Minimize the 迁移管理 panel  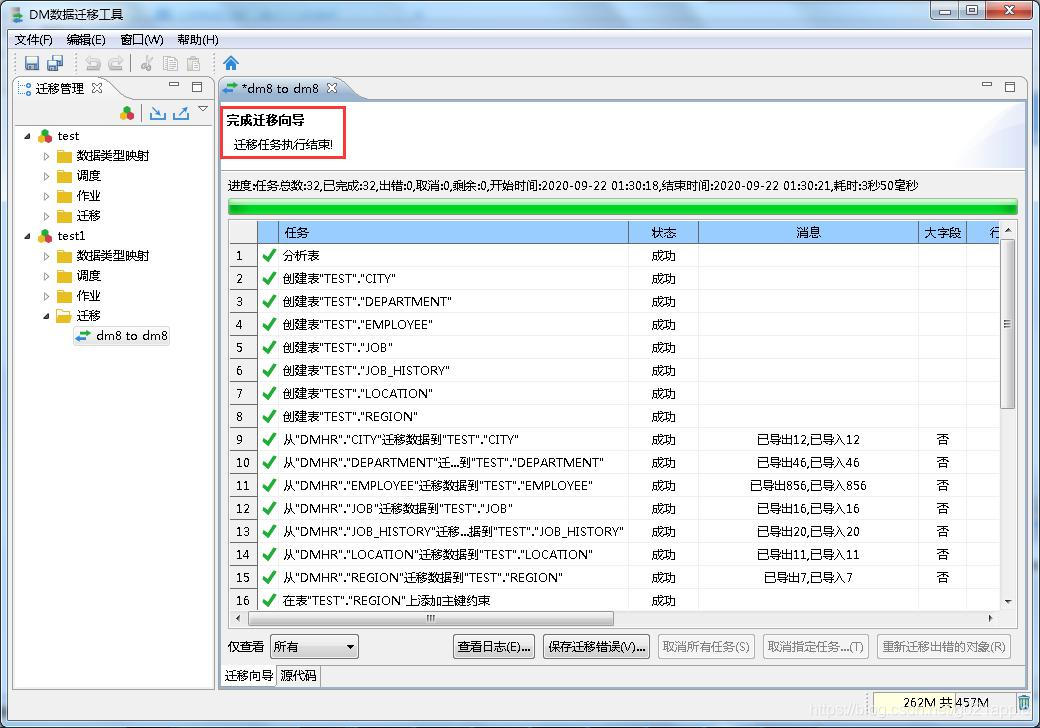(x=174, y=85)
